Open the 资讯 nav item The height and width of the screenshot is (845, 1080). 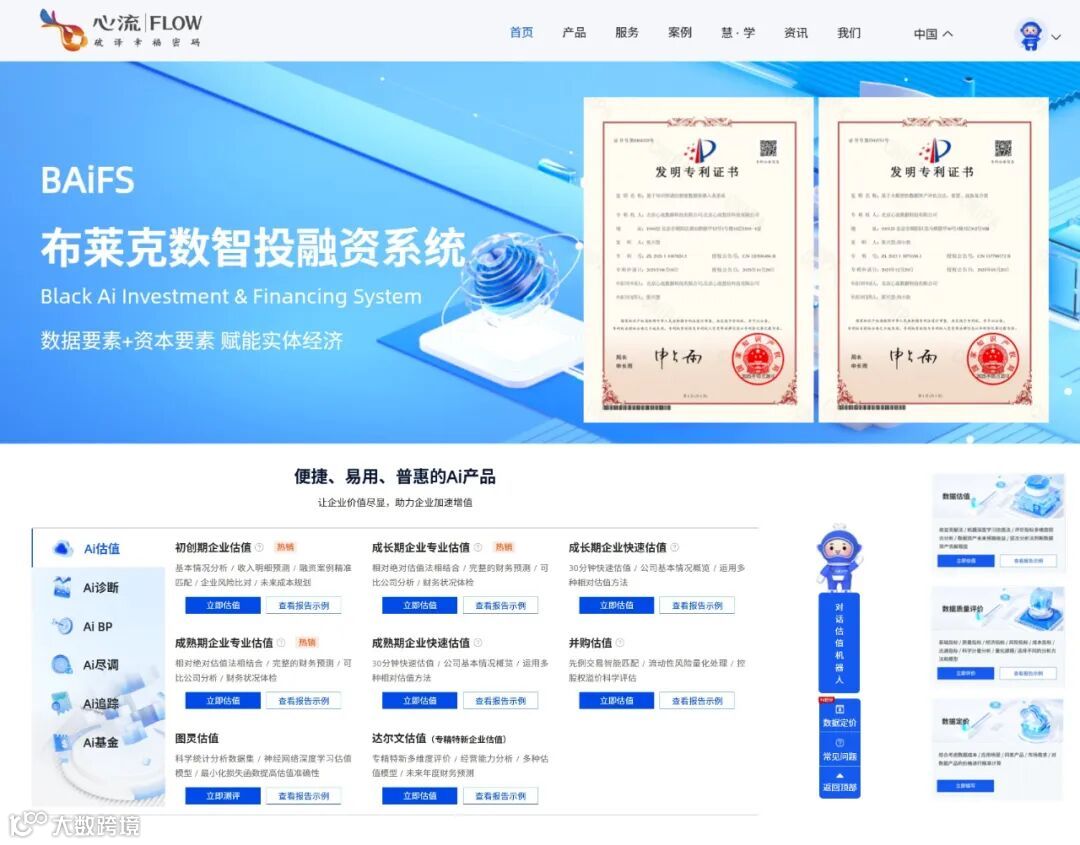(x=796, y=32)
